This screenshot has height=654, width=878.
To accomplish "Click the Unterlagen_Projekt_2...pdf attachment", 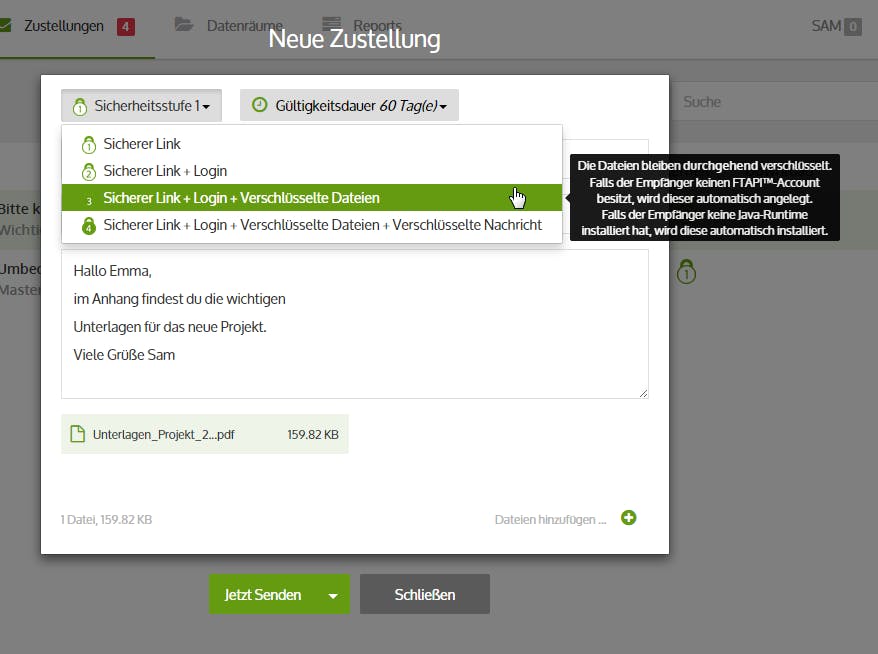I will click(x=204, y=434).
